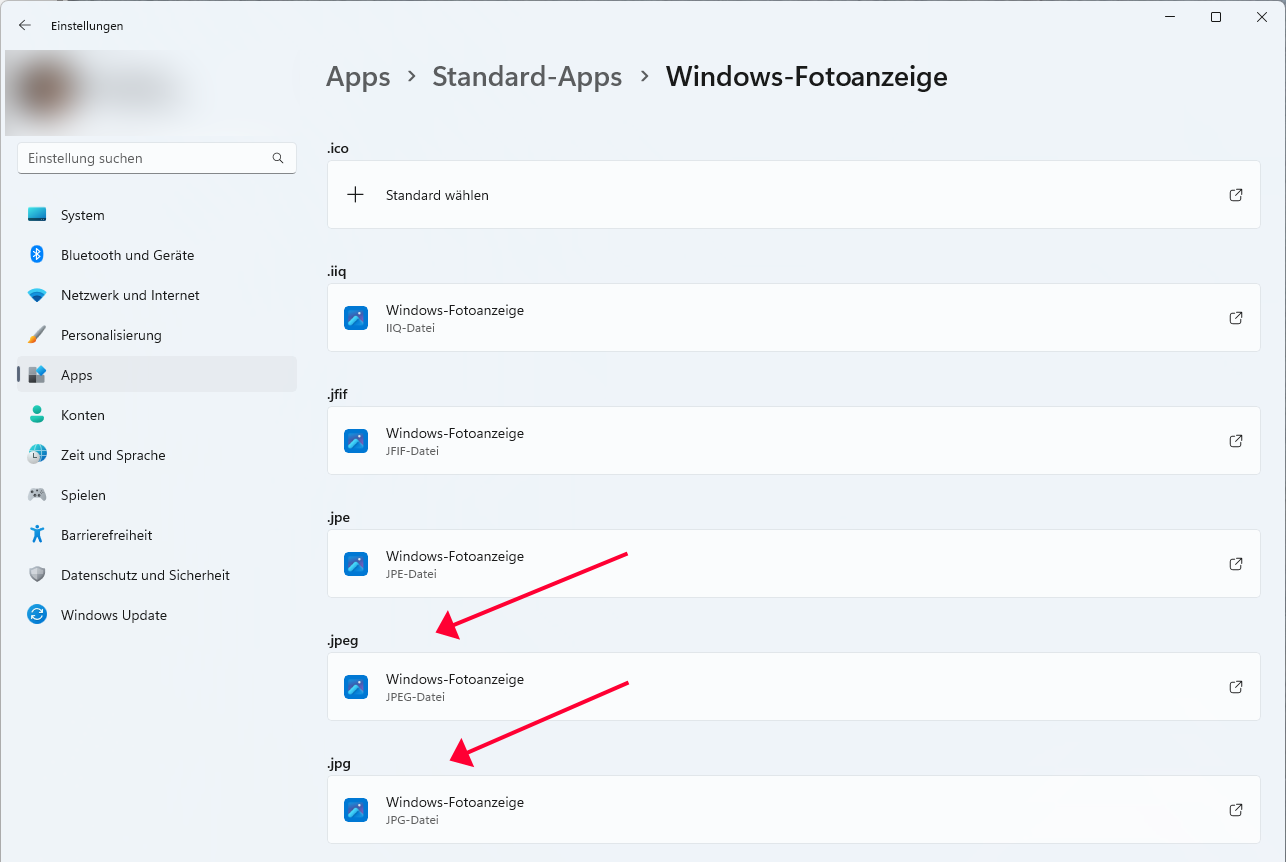Image resolution: width=1286 pixels, height=862 pixels.
Task: Click the Fotoanzeige icon in .jpe row
Action: pos(356,564)
